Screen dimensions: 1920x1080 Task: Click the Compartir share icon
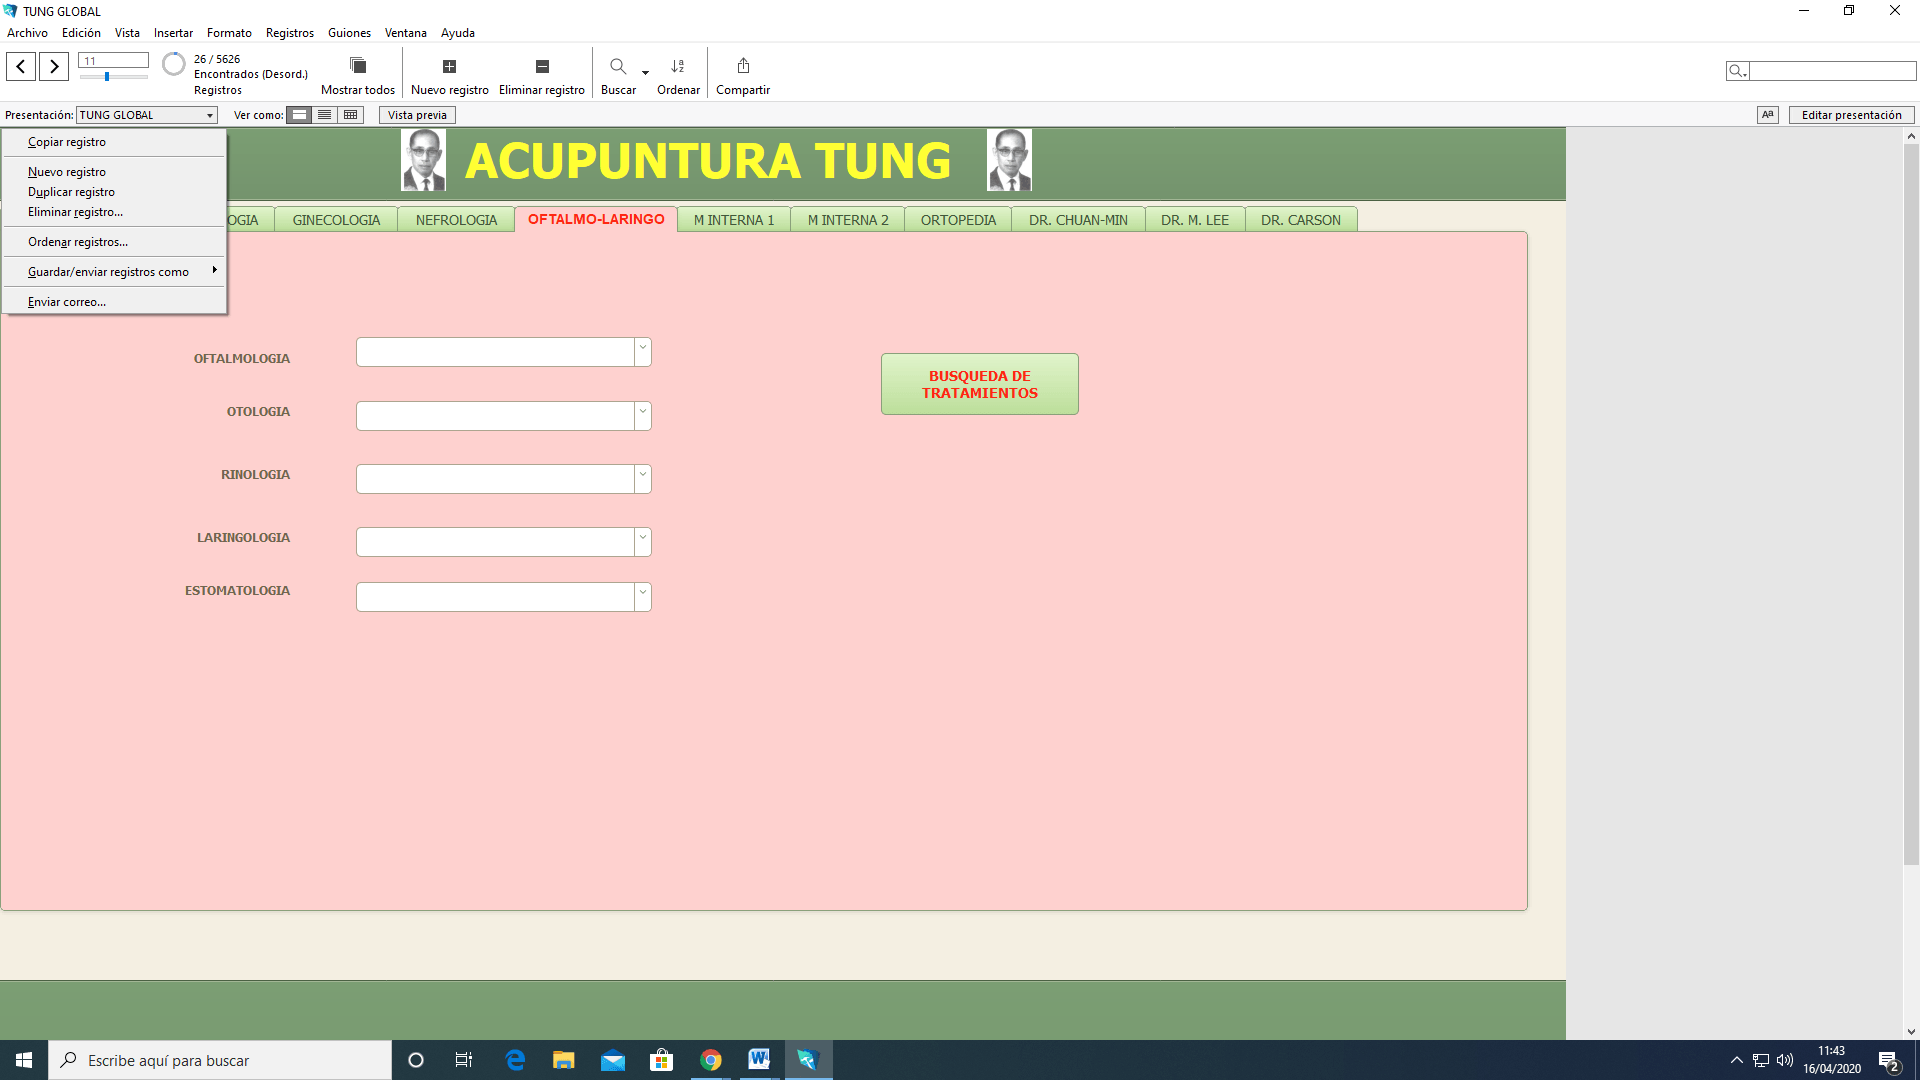pos(743,66)
